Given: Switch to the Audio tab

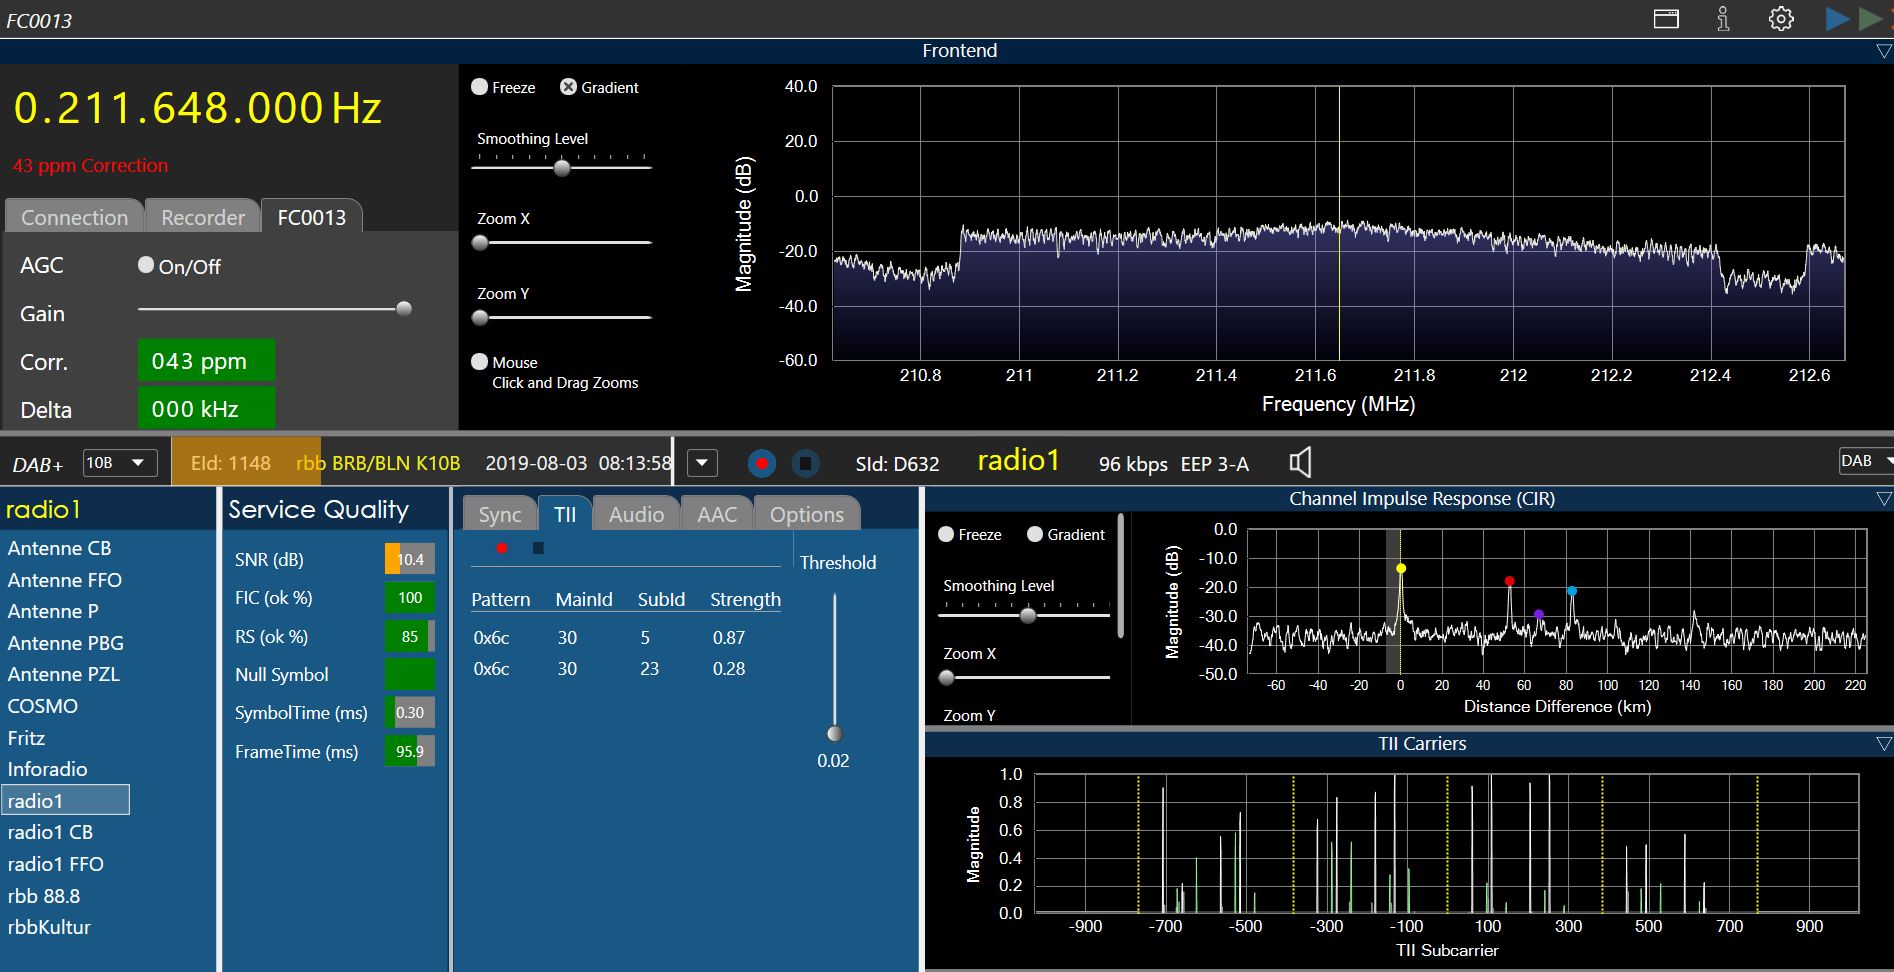Looking at the screenshot, I should click(636, 514).
